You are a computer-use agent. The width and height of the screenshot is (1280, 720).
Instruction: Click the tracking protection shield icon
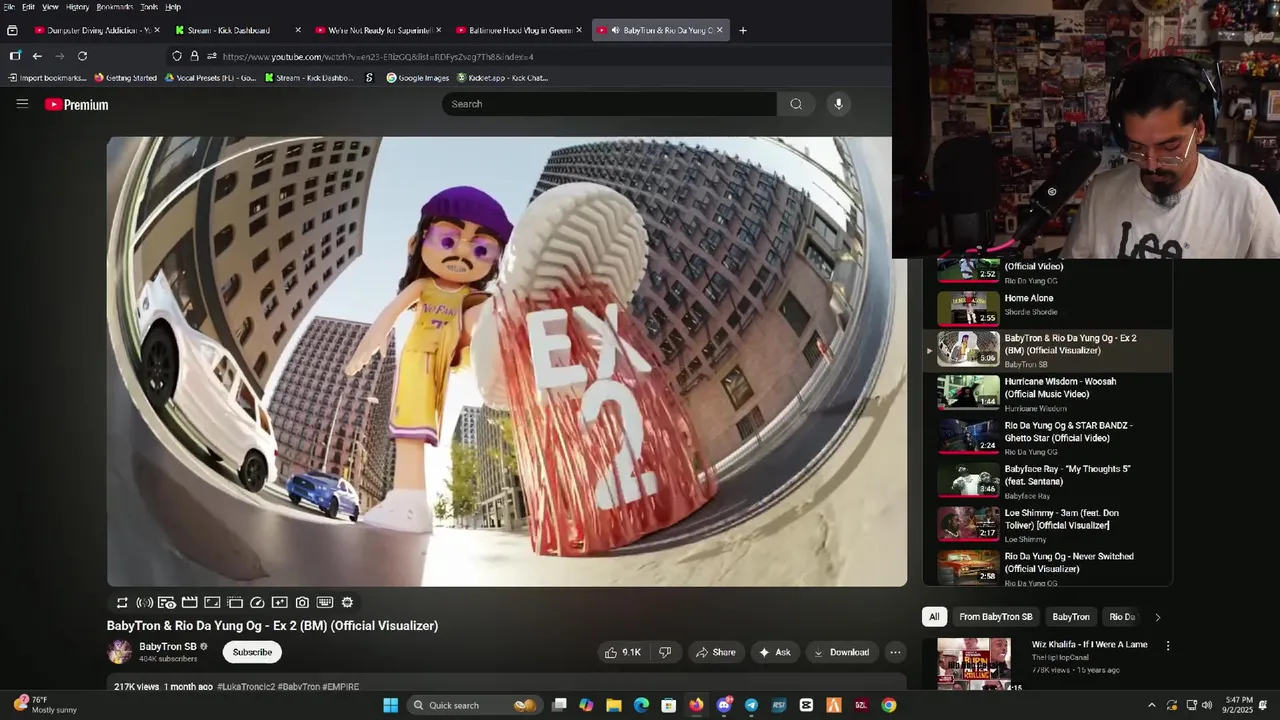coord(177,56)
